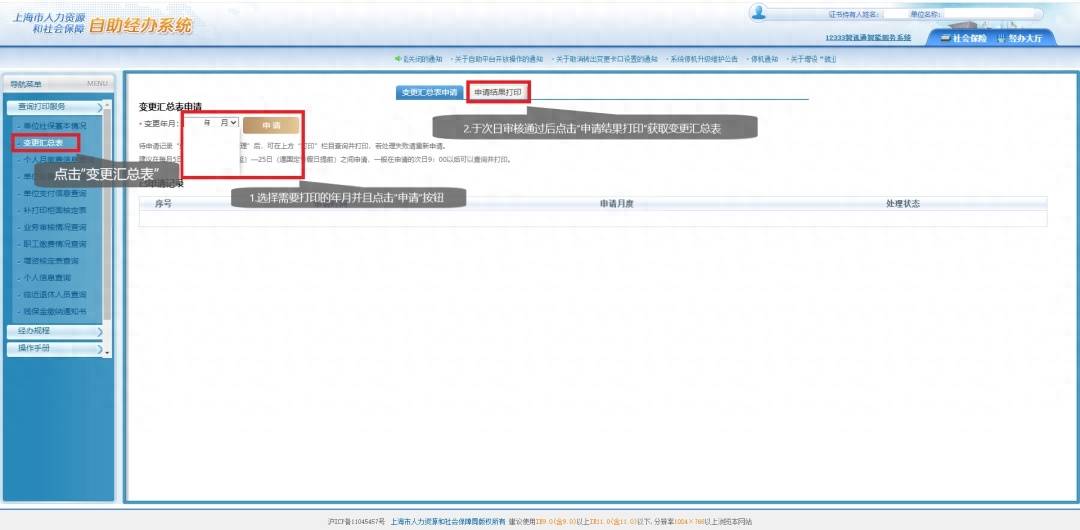Select 个人信息查询 in the sidebar
The image size is (1080, 530).
pyautogui.click(x=46, y=278)
